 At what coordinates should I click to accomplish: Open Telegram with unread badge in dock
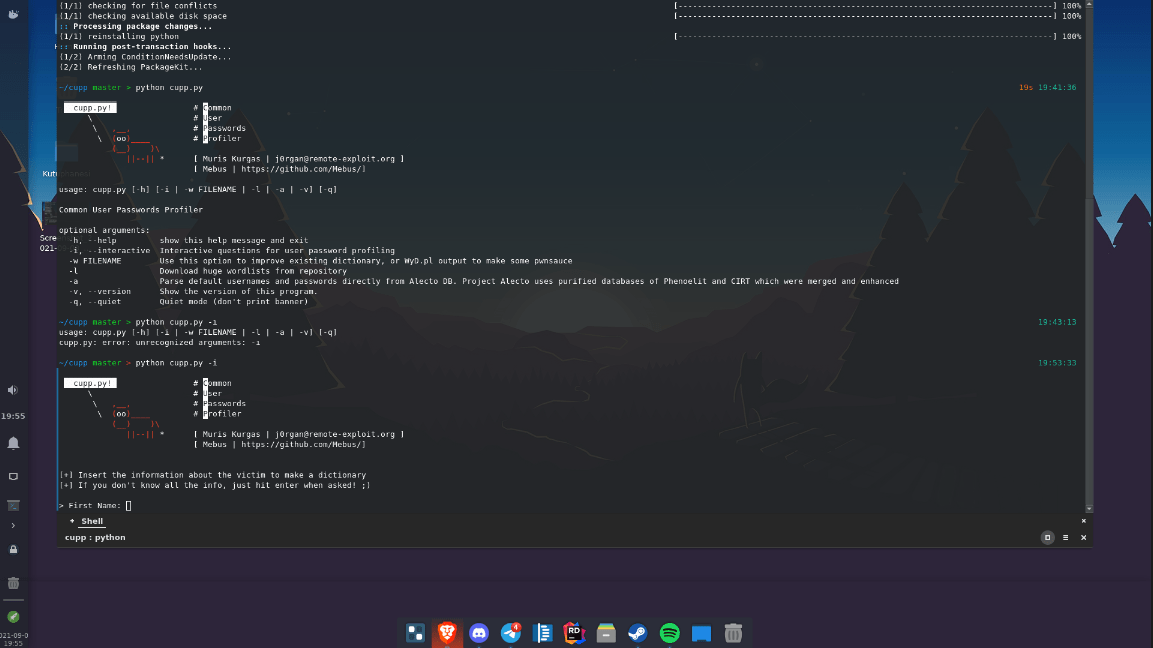511,633
